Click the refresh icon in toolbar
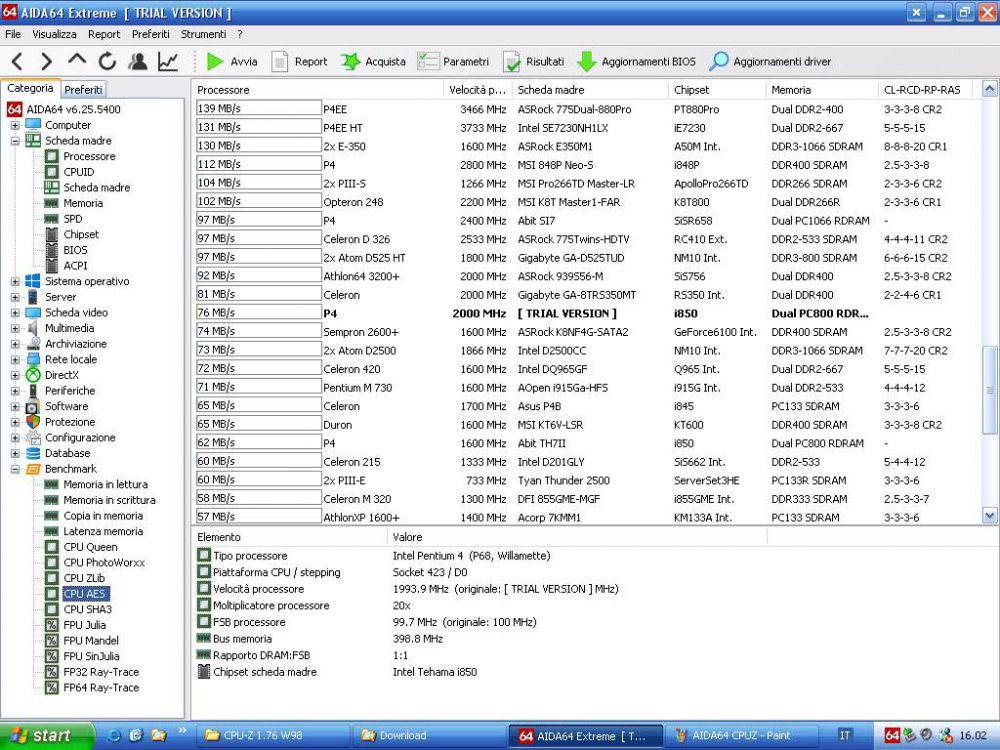The image size is (1000, 750). (107, 61)
